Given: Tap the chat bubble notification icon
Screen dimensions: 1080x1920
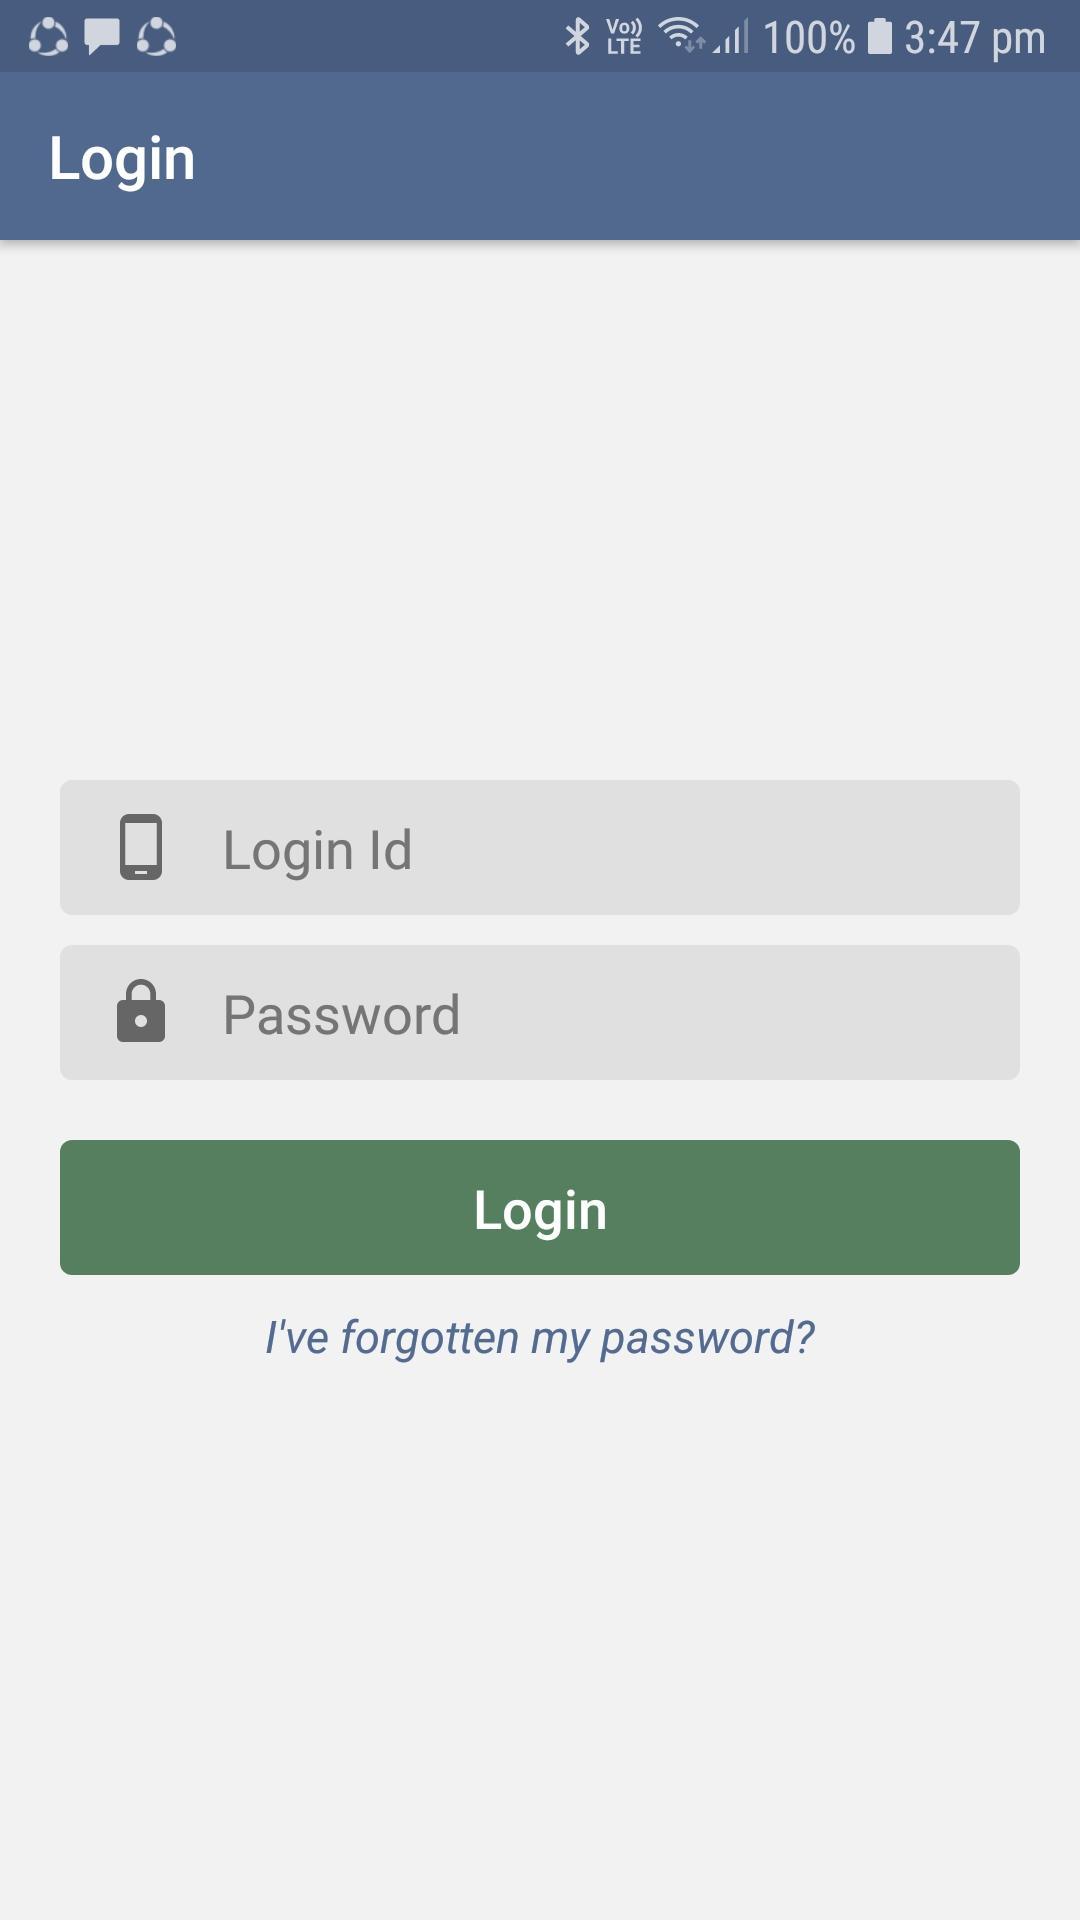Looking at the screenshot, I should pos(102,37).
